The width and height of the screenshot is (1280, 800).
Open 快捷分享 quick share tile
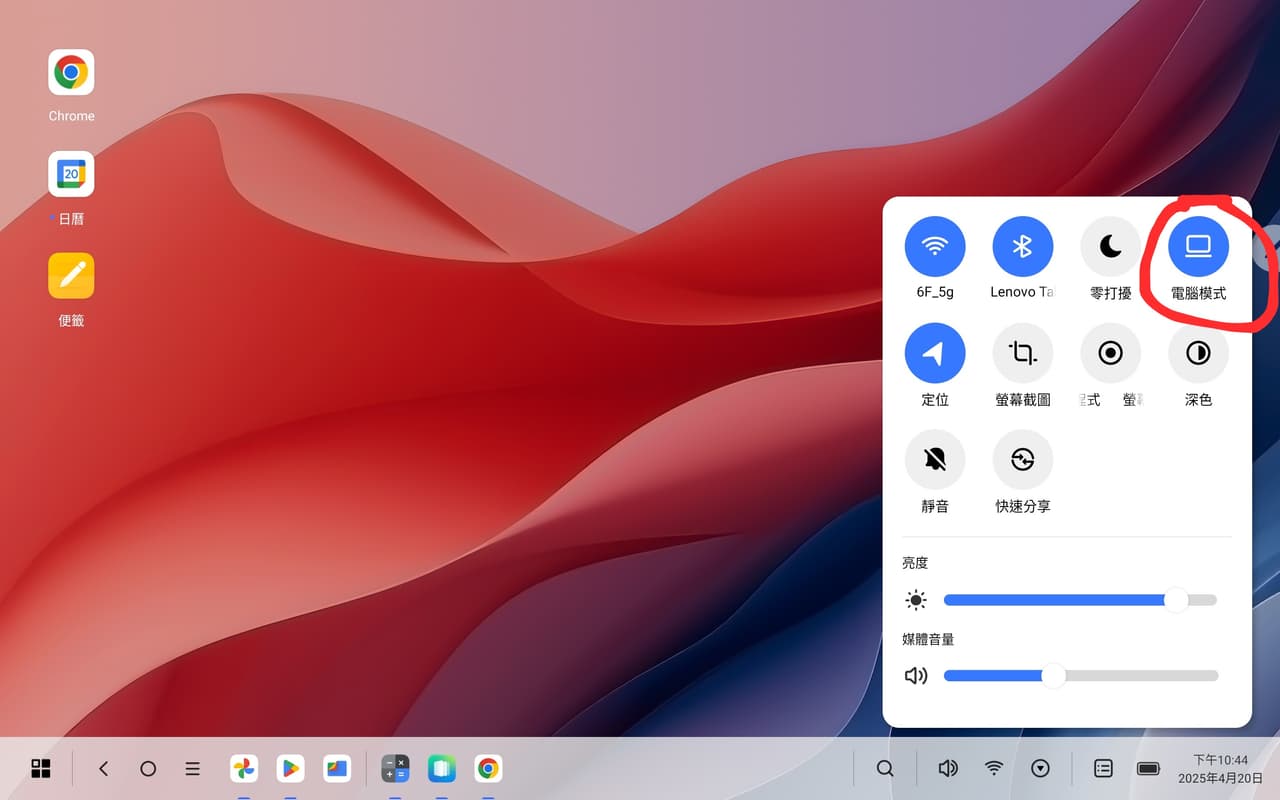coord(1022,460)
